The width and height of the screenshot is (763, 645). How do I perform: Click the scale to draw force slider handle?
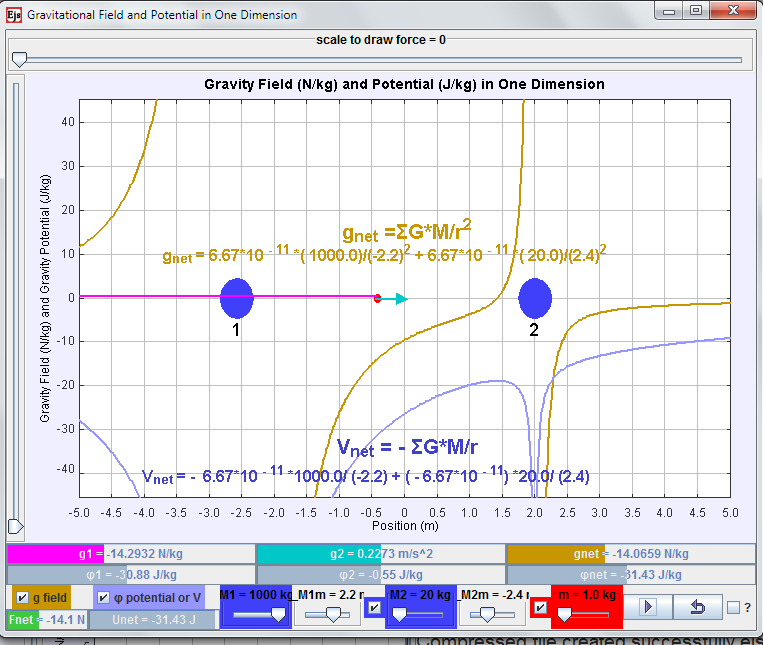click(19, 59)
